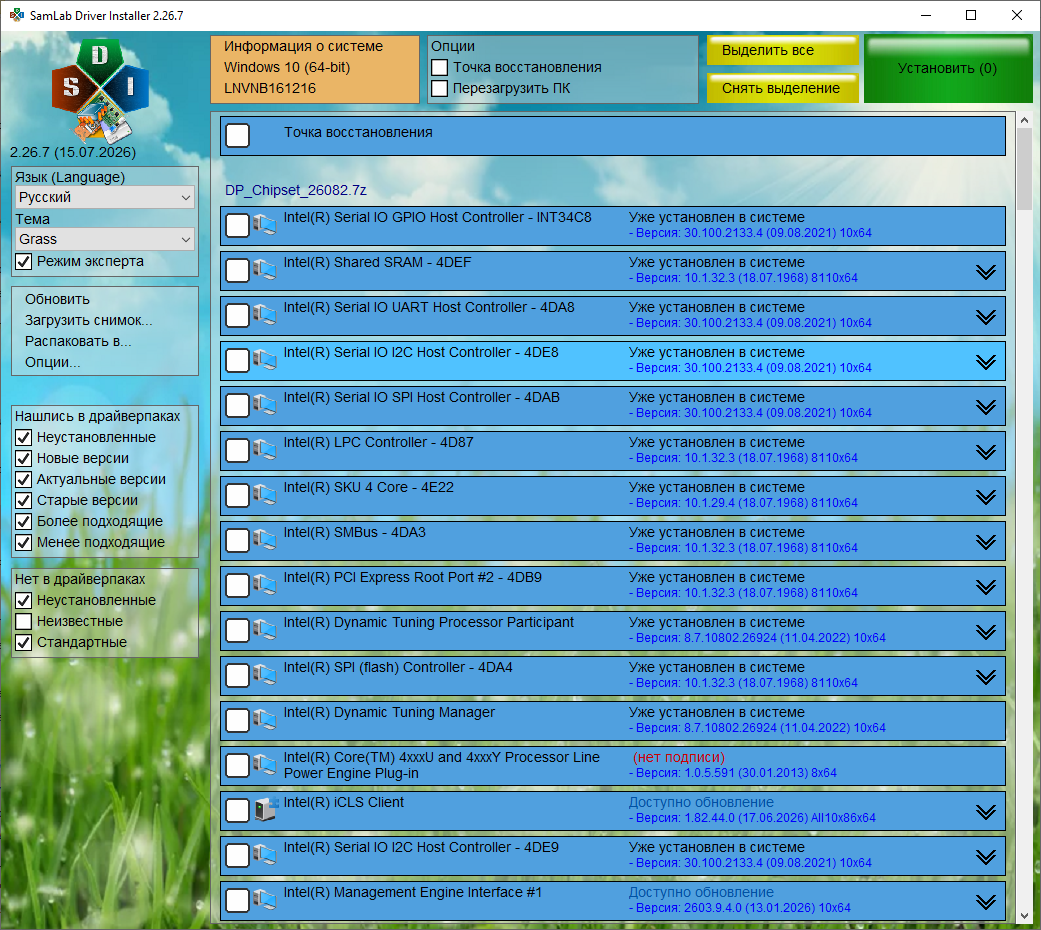Click the app icon in title bar
The image size is (1041, 930).
(x=17, y=15)
